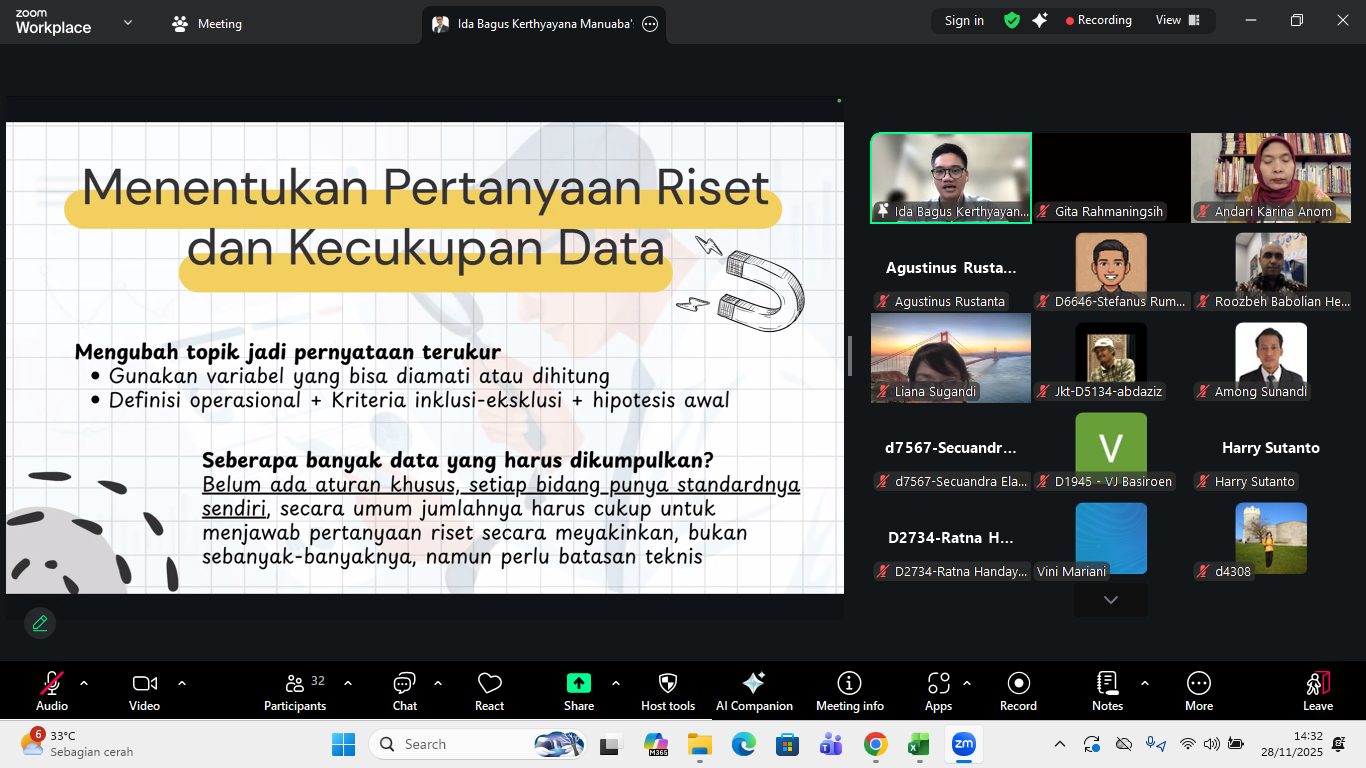Screen dimensions: 1366x768
Task: Open Meeting info
Action: coord(849,691)
